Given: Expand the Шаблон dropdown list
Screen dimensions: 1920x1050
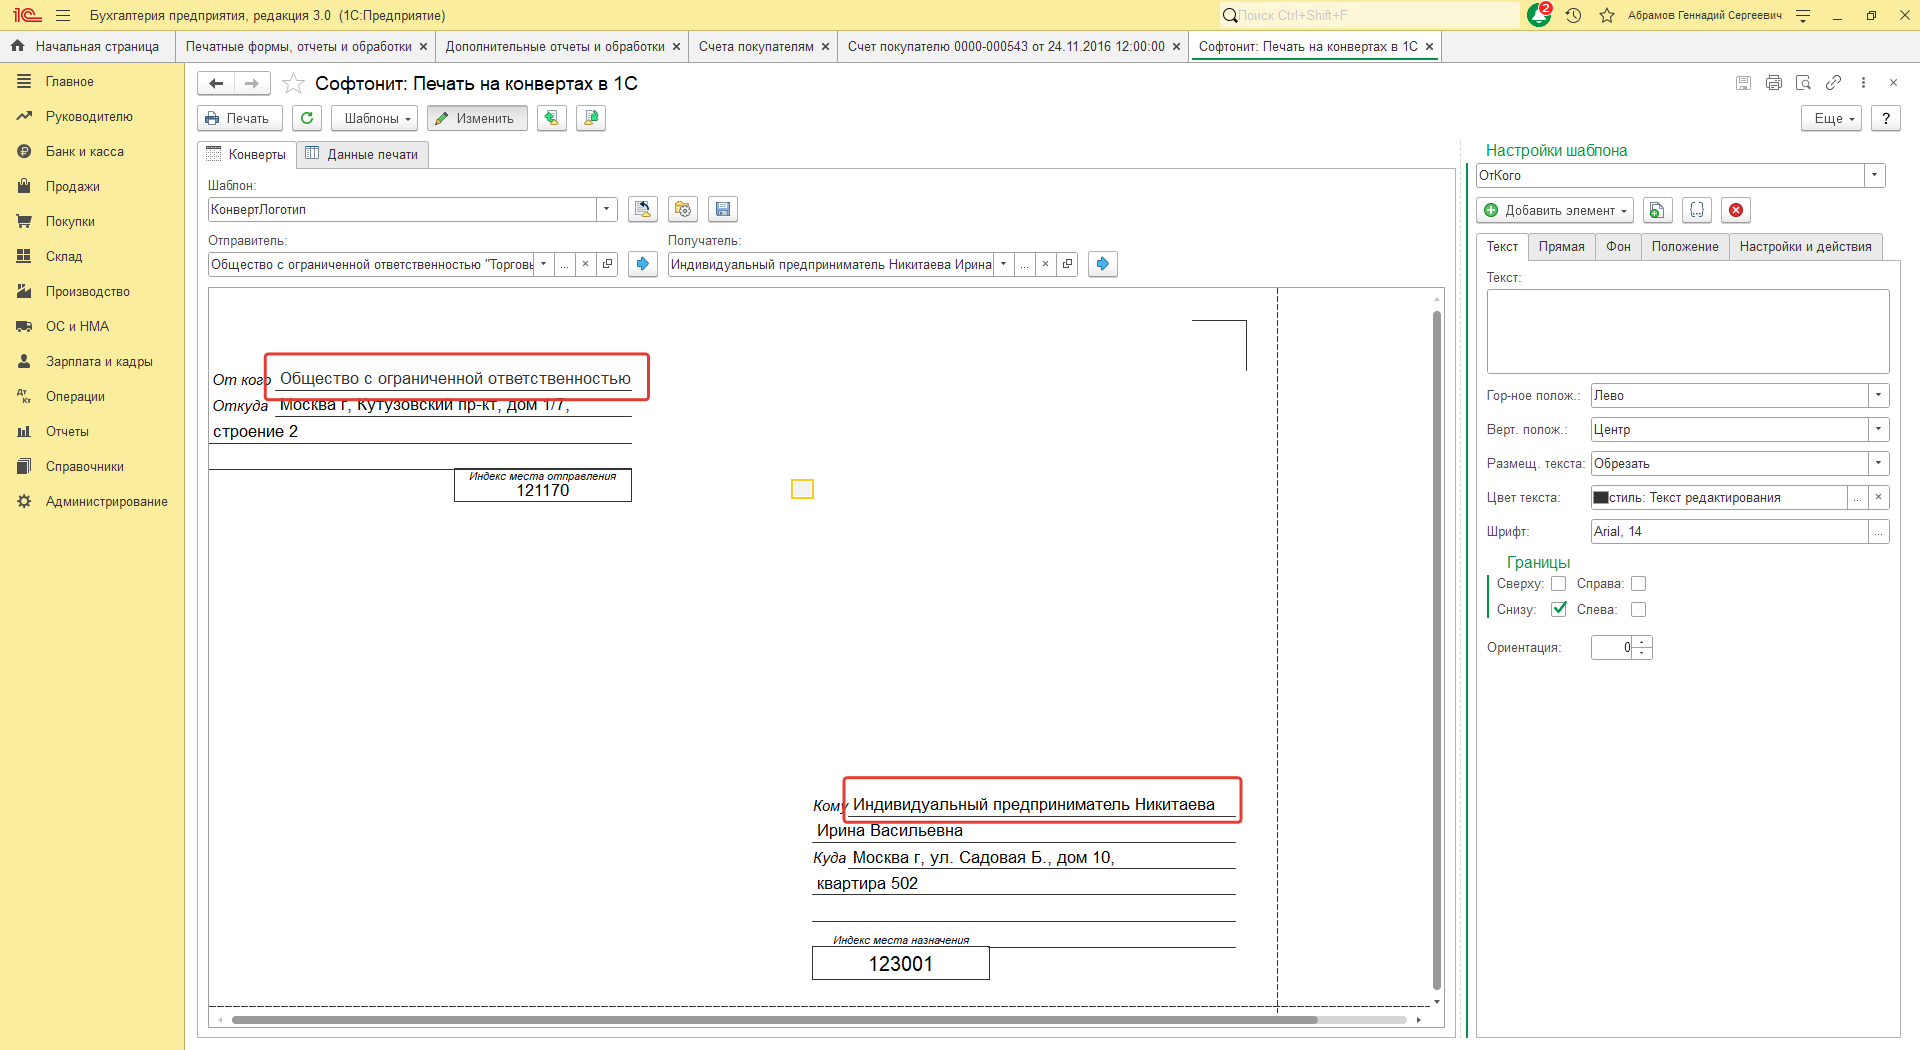Looking at the screenshot, I should tap(606, 210).
